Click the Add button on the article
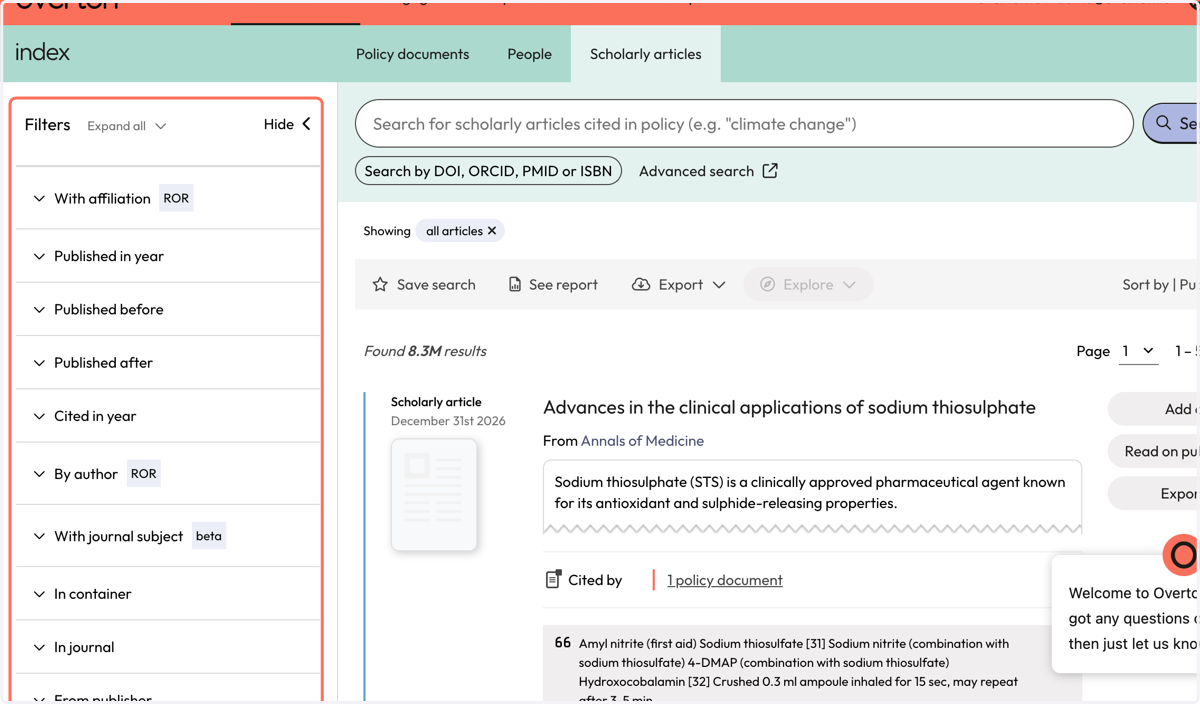The width and height of the screenshot is (1200, 704). coord(1154,409)
